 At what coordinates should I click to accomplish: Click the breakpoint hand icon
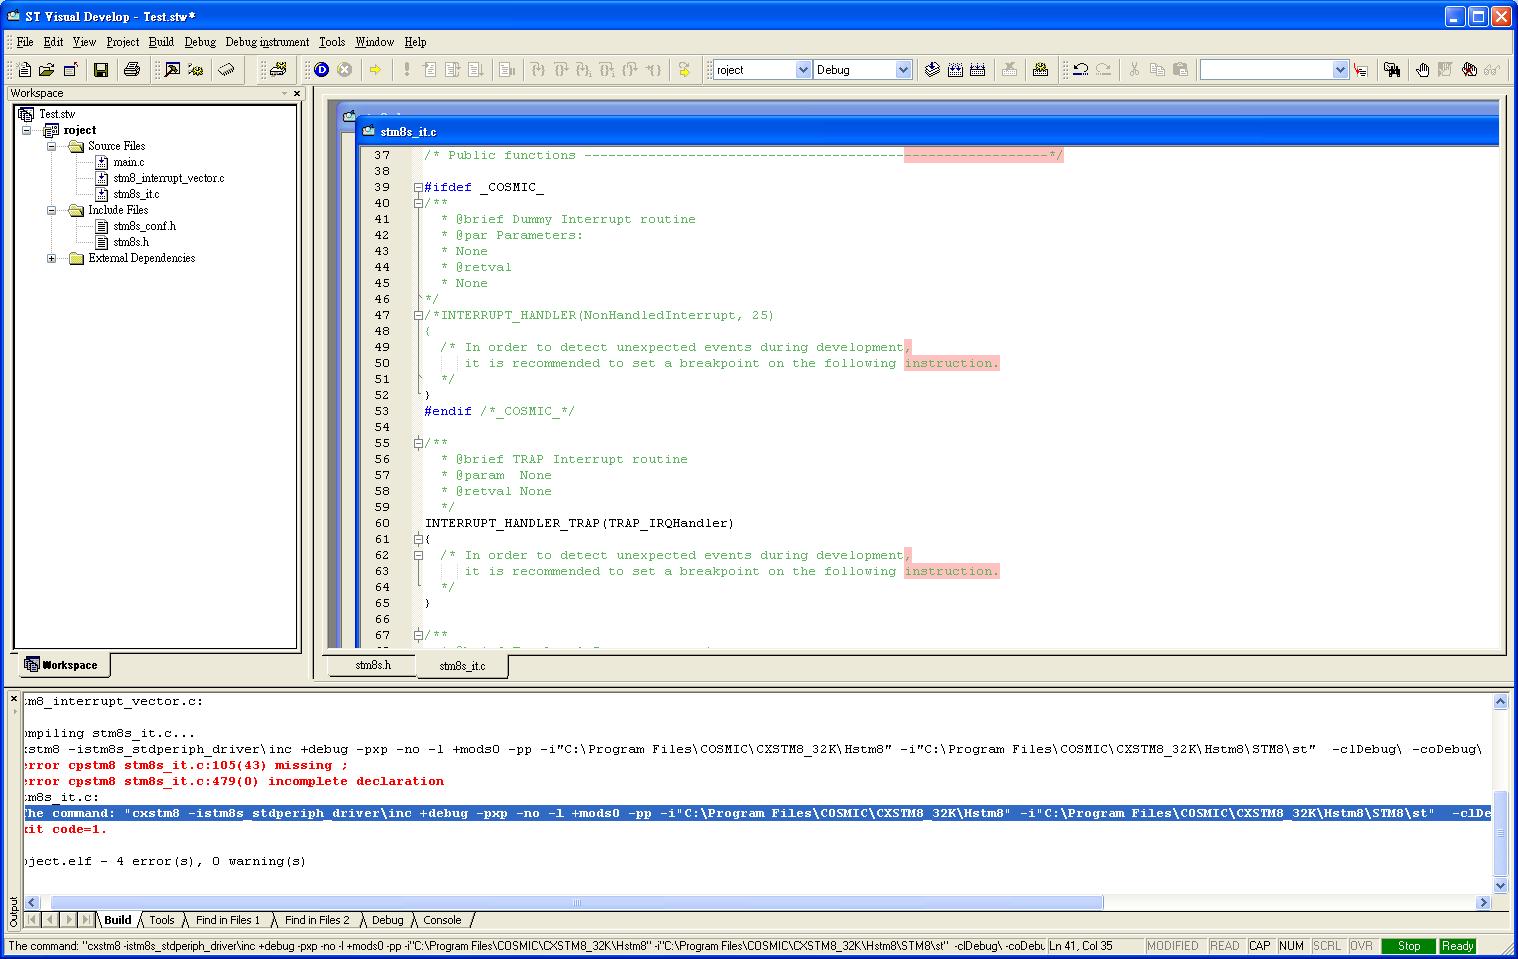(1422, 69)
